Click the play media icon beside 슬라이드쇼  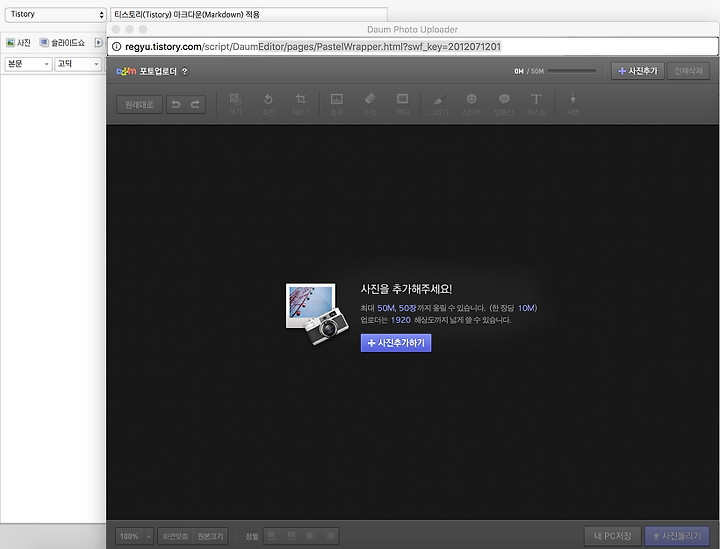(98, 43)
